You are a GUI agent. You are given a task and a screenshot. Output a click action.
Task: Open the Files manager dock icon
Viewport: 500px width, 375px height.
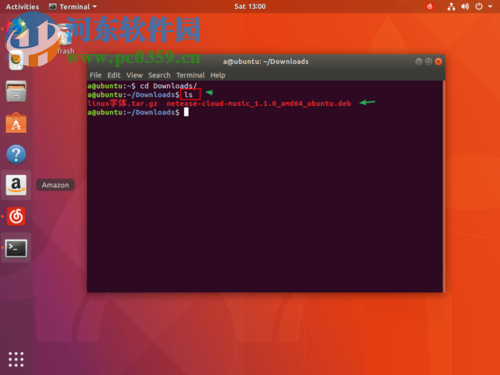16,91
